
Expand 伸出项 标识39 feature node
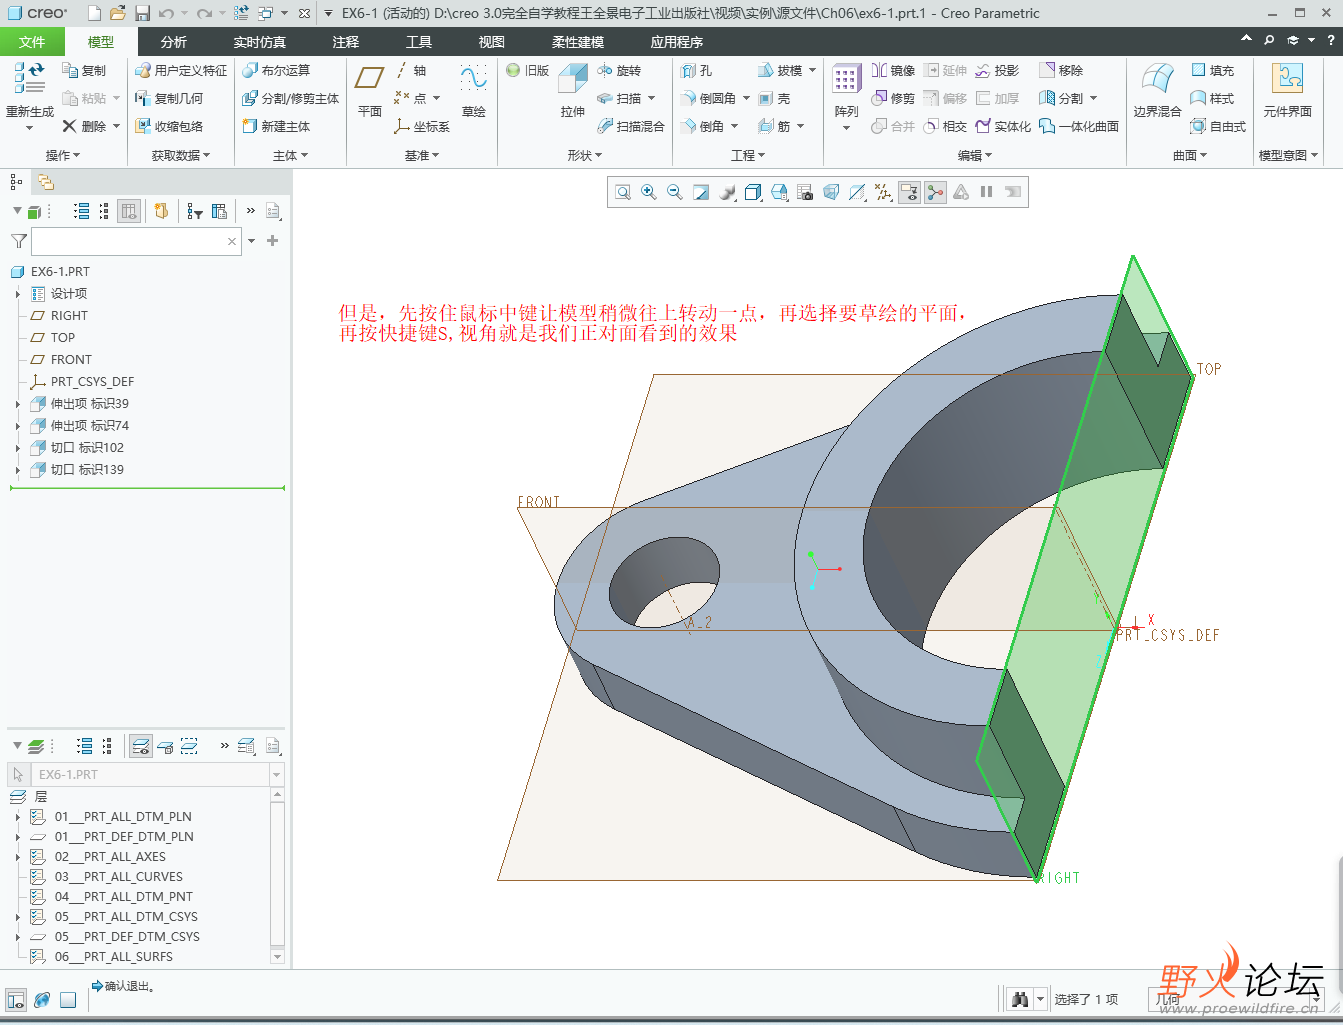click(x=18, y=404)
